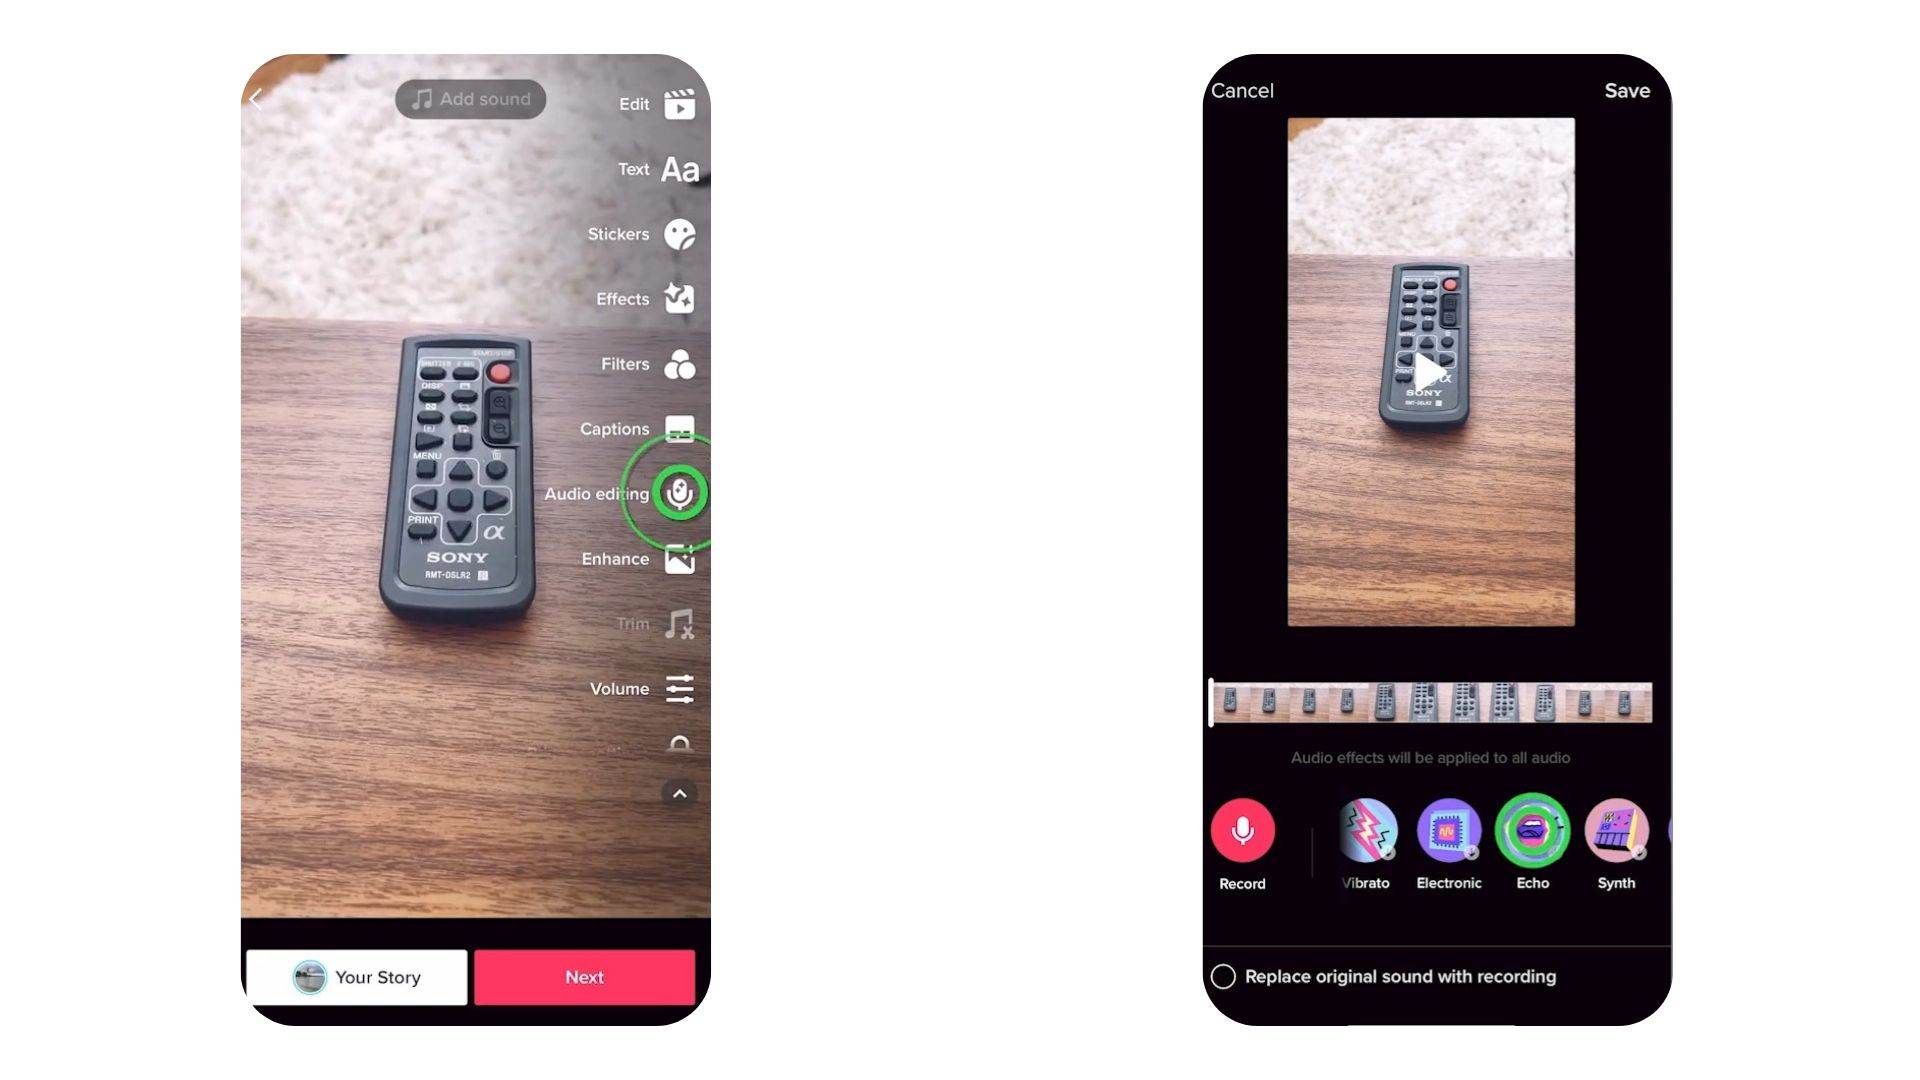
Task: Select the Synth audio effect
Action: pyautogui.click(x=1614, y=829)
